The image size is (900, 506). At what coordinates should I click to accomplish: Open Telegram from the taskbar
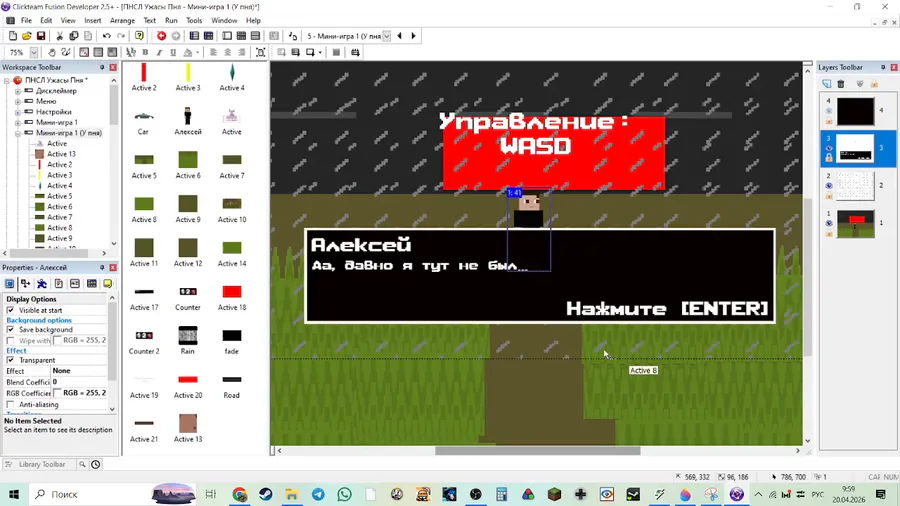318,494
